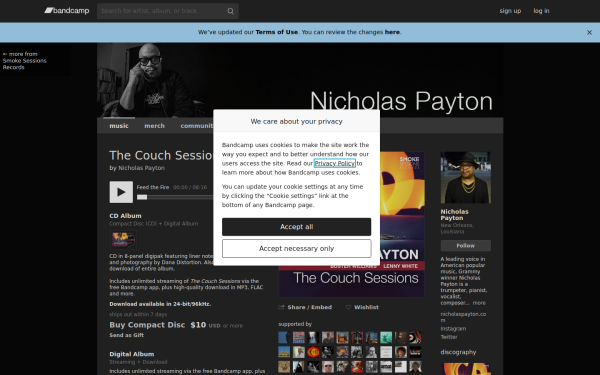Play the track Feed the Fire
This screenshot has width=600, height=375.
pyautogui.click(x=121, y=192)
